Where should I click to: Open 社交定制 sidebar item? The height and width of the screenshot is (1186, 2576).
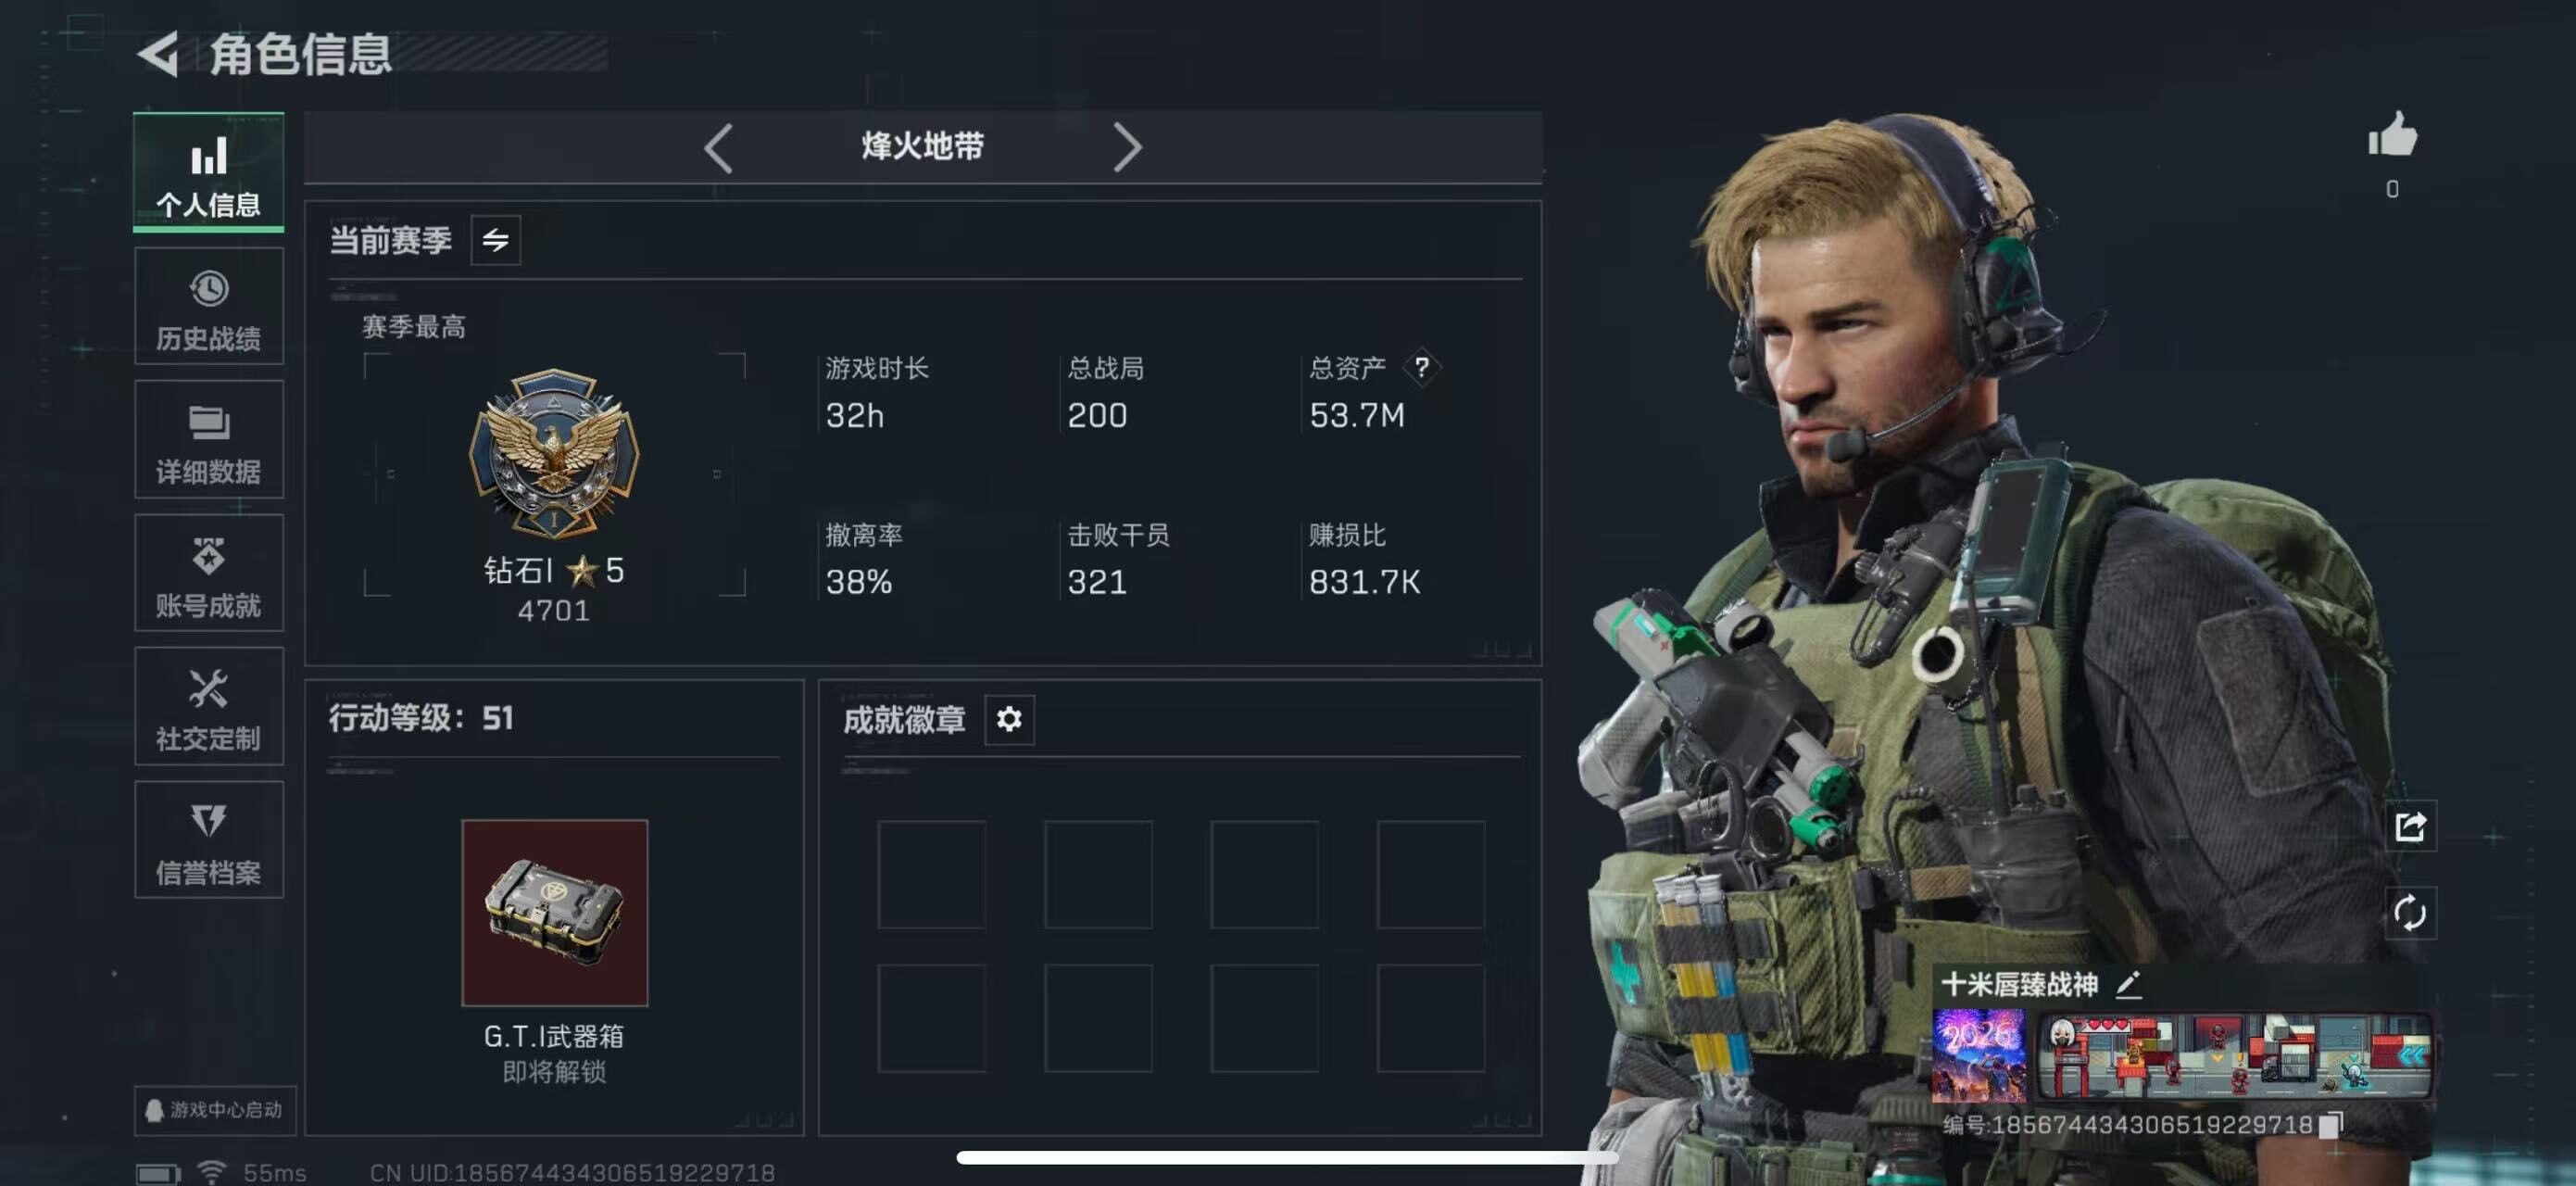pos(209,707)
